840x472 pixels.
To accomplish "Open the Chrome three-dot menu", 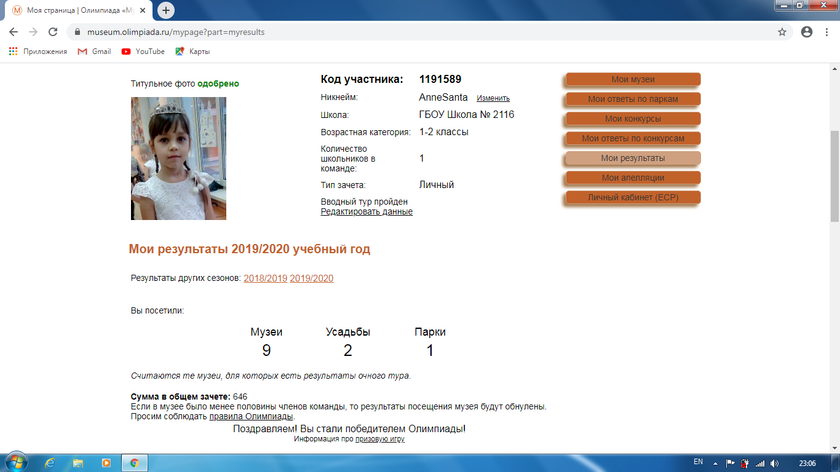I will [x=827, y=31].
